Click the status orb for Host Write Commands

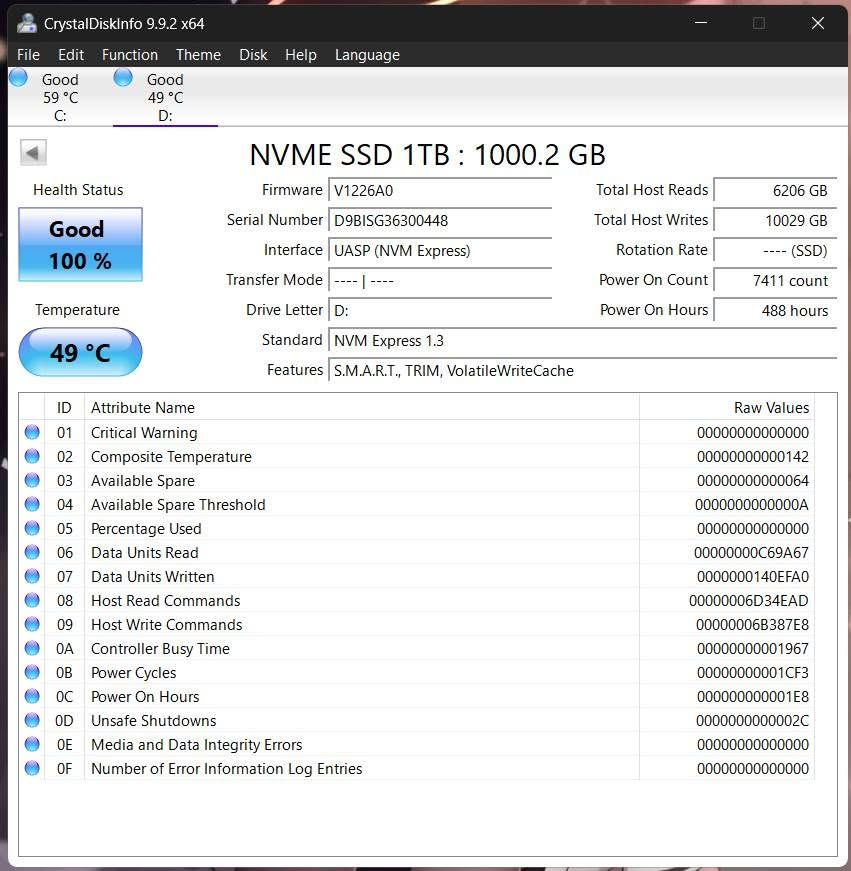click(32, 624)
